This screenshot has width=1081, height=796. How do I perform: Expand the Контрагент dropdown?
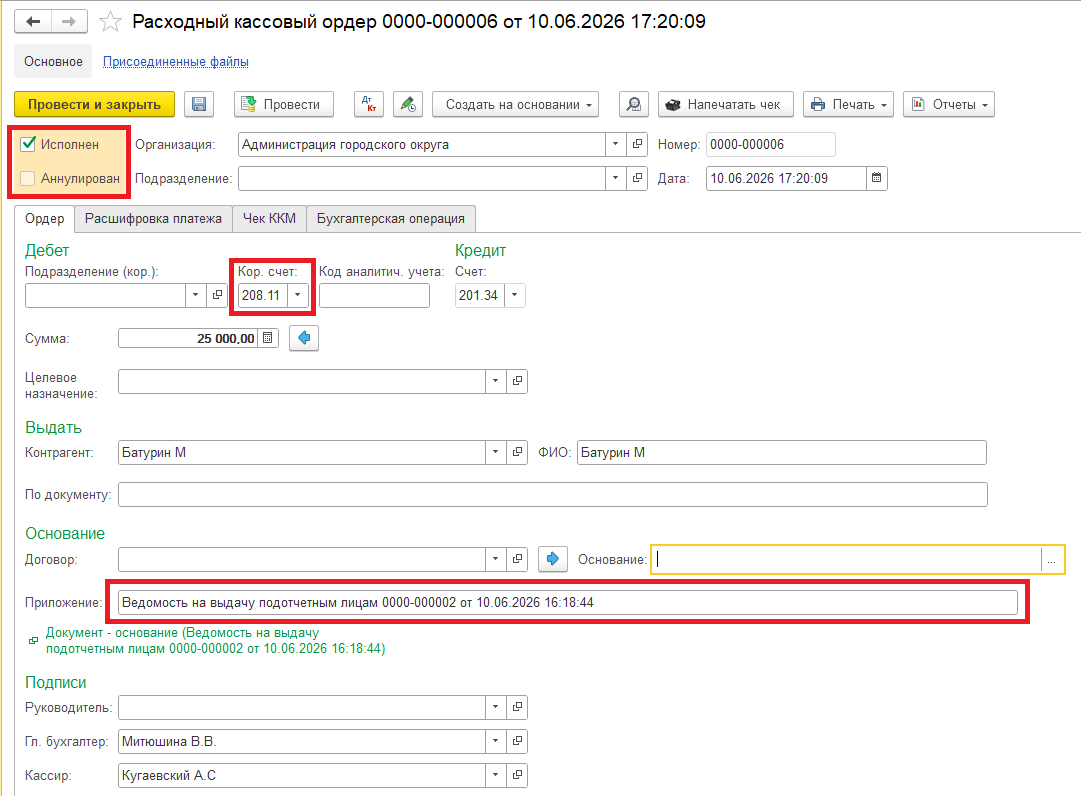coord(496,452)
